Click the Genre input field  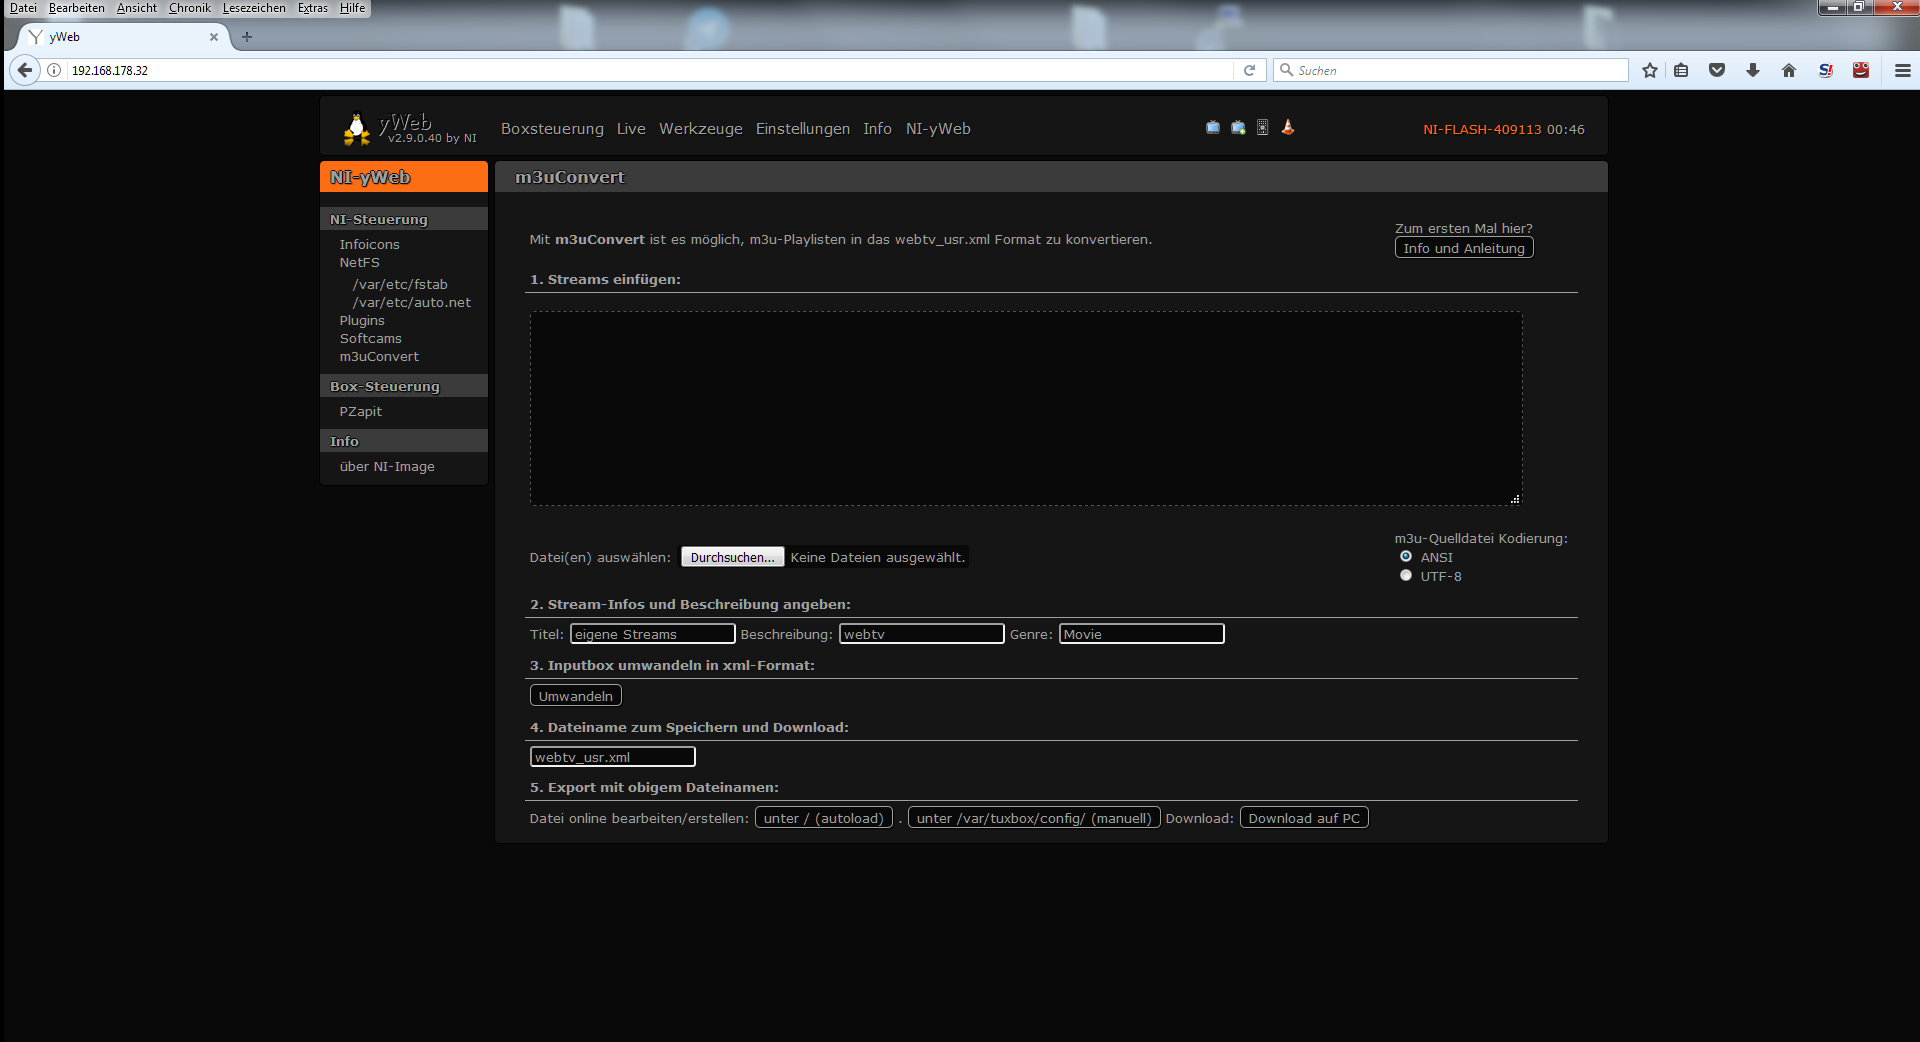1141,634
